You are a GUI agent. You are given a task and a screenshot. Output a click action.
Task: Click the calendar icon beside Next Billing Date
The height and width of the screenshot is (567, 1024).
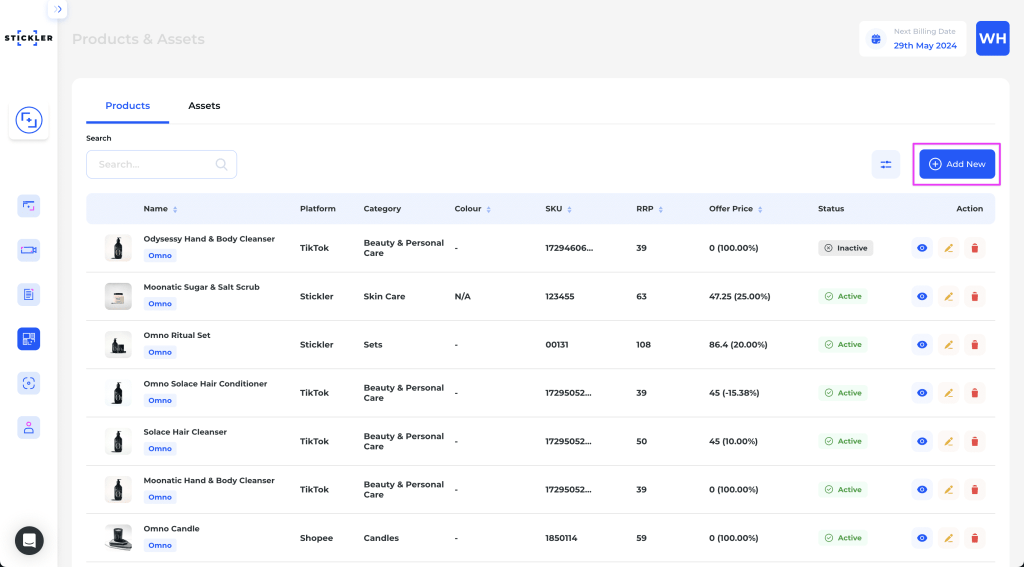click(876, 39)
